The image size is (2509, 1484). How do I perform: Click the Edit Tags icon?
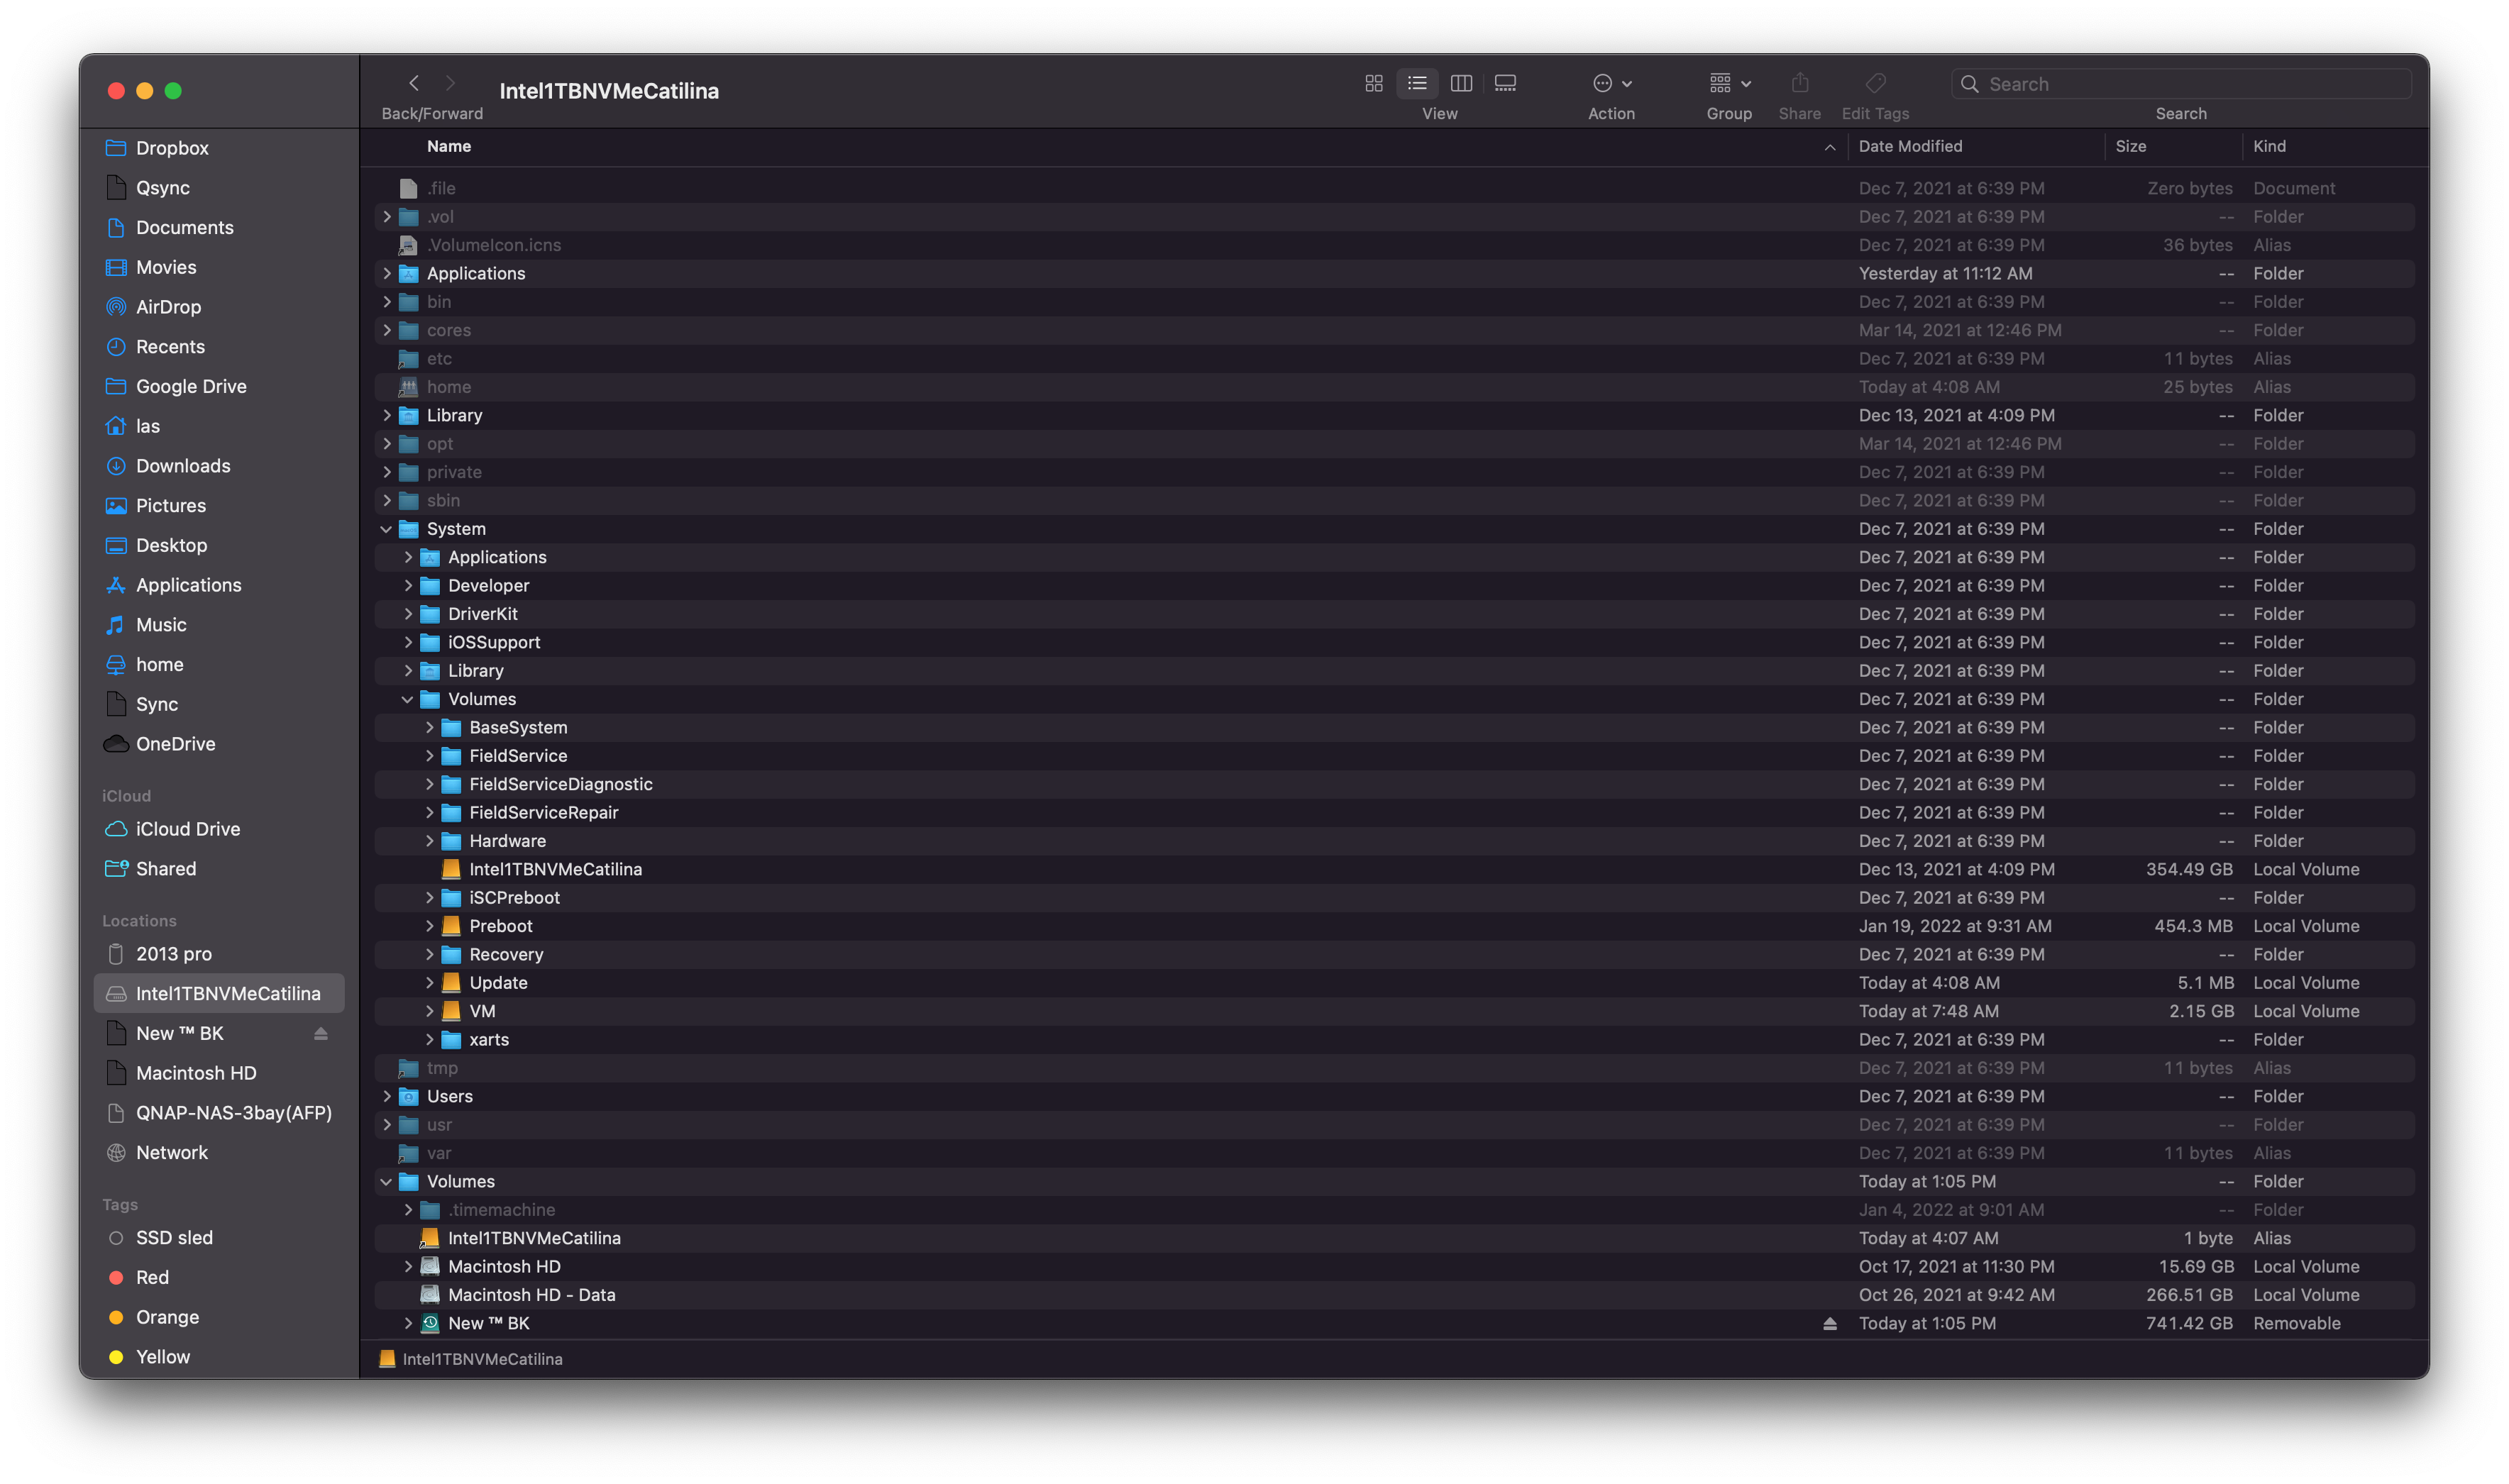pyautogui.click(x=1875, y=83)
